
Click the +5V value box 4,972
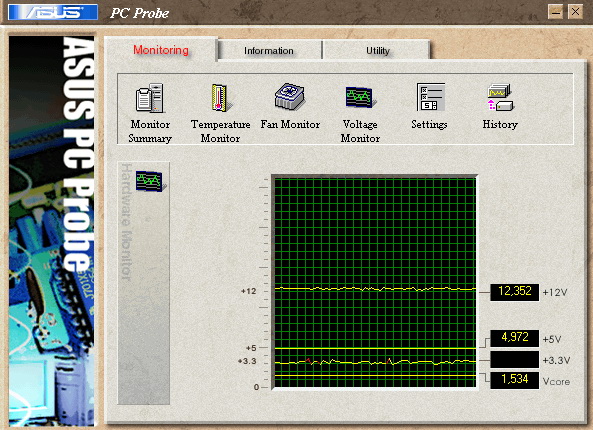[514, 338]
